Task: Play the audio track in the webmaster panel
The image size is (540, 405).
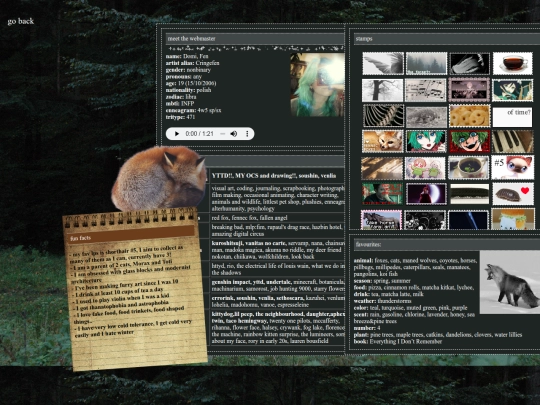Action: pyautogui.click(x=177, y=134)
